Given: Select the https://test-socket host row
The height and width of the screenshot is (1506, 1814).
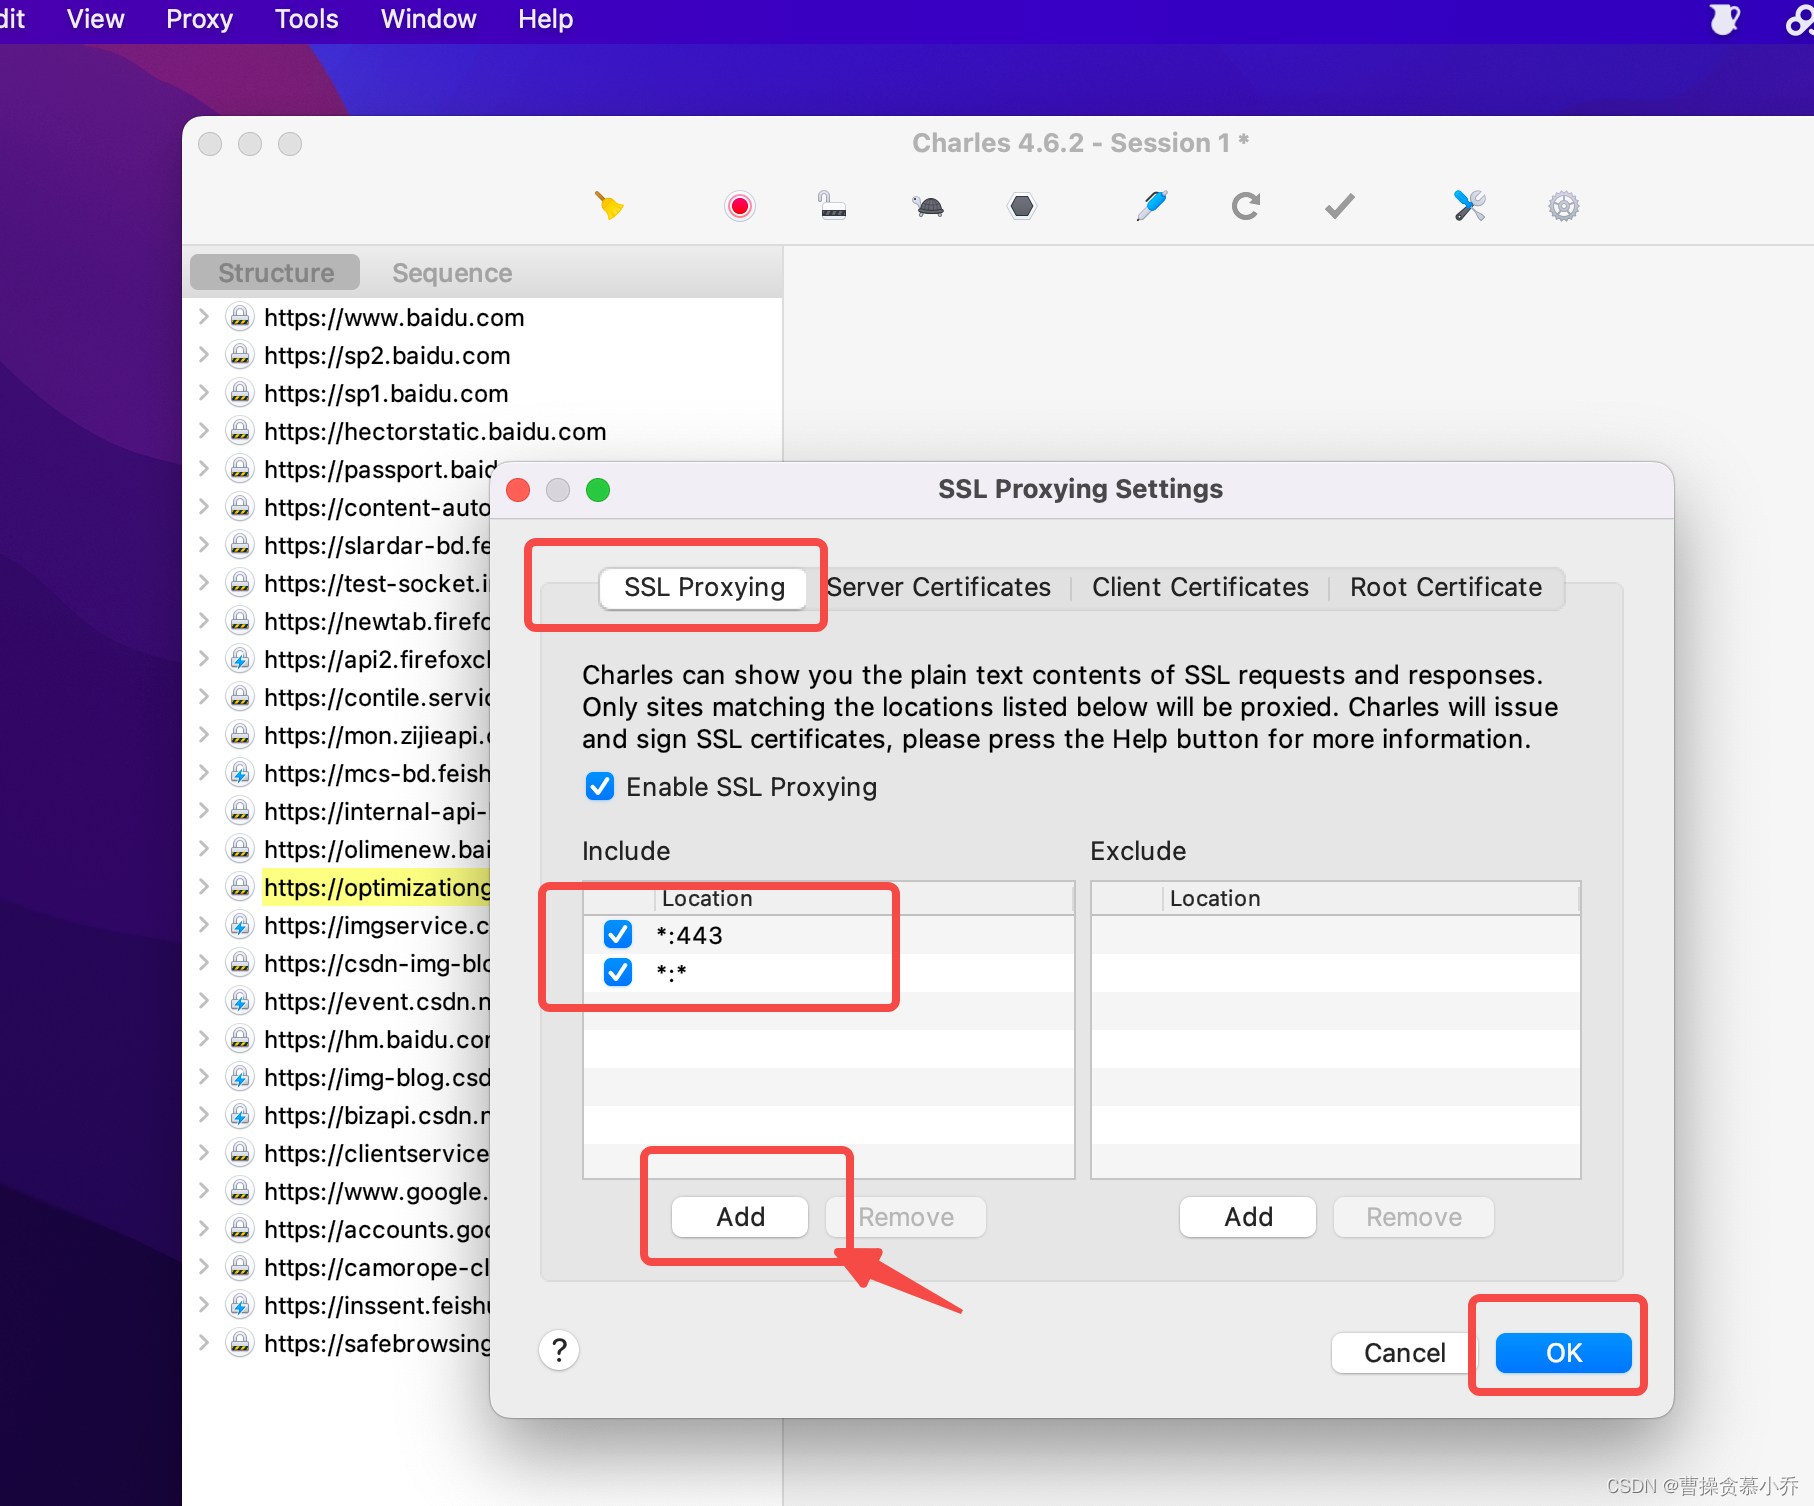Looking at the screenshot, I should [x=377, y=583].
